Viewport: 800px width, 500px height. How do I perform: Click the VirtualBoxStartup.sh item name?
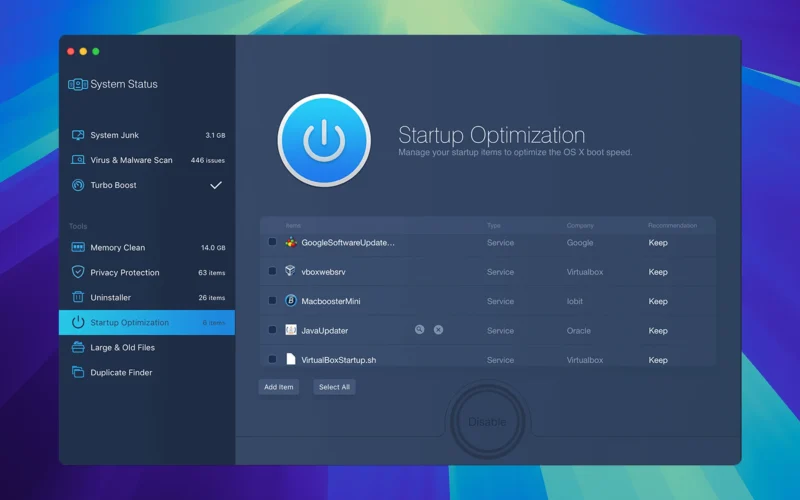pos(339,360)
